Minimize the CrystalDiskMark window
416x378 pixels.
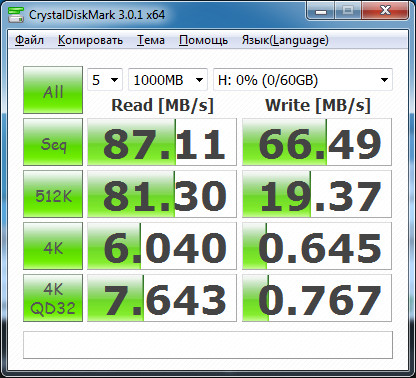[x=321, y=12]
